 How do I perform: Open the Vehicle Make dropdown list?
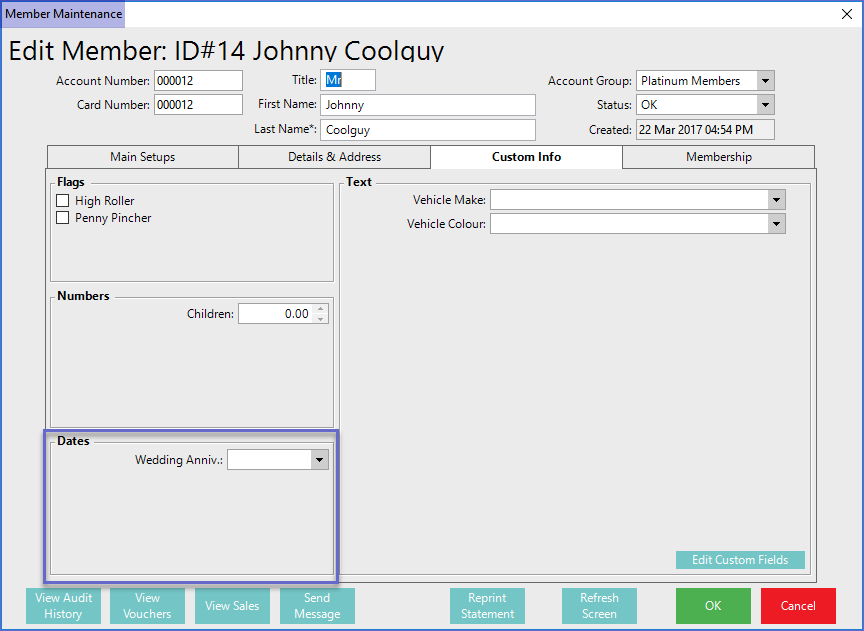pyautogui.click(x=777, y=200)
